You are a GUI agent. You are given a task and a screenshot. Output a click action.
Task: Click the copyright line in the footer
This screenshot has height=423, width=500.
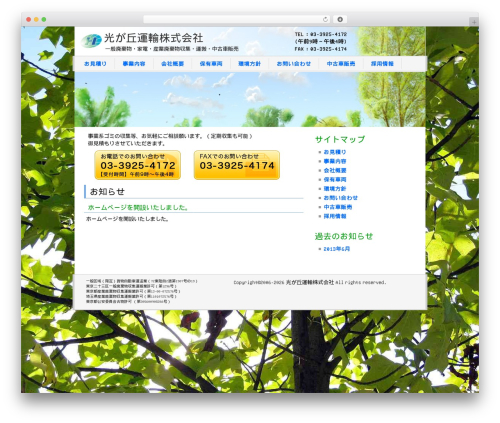point(310,282)
